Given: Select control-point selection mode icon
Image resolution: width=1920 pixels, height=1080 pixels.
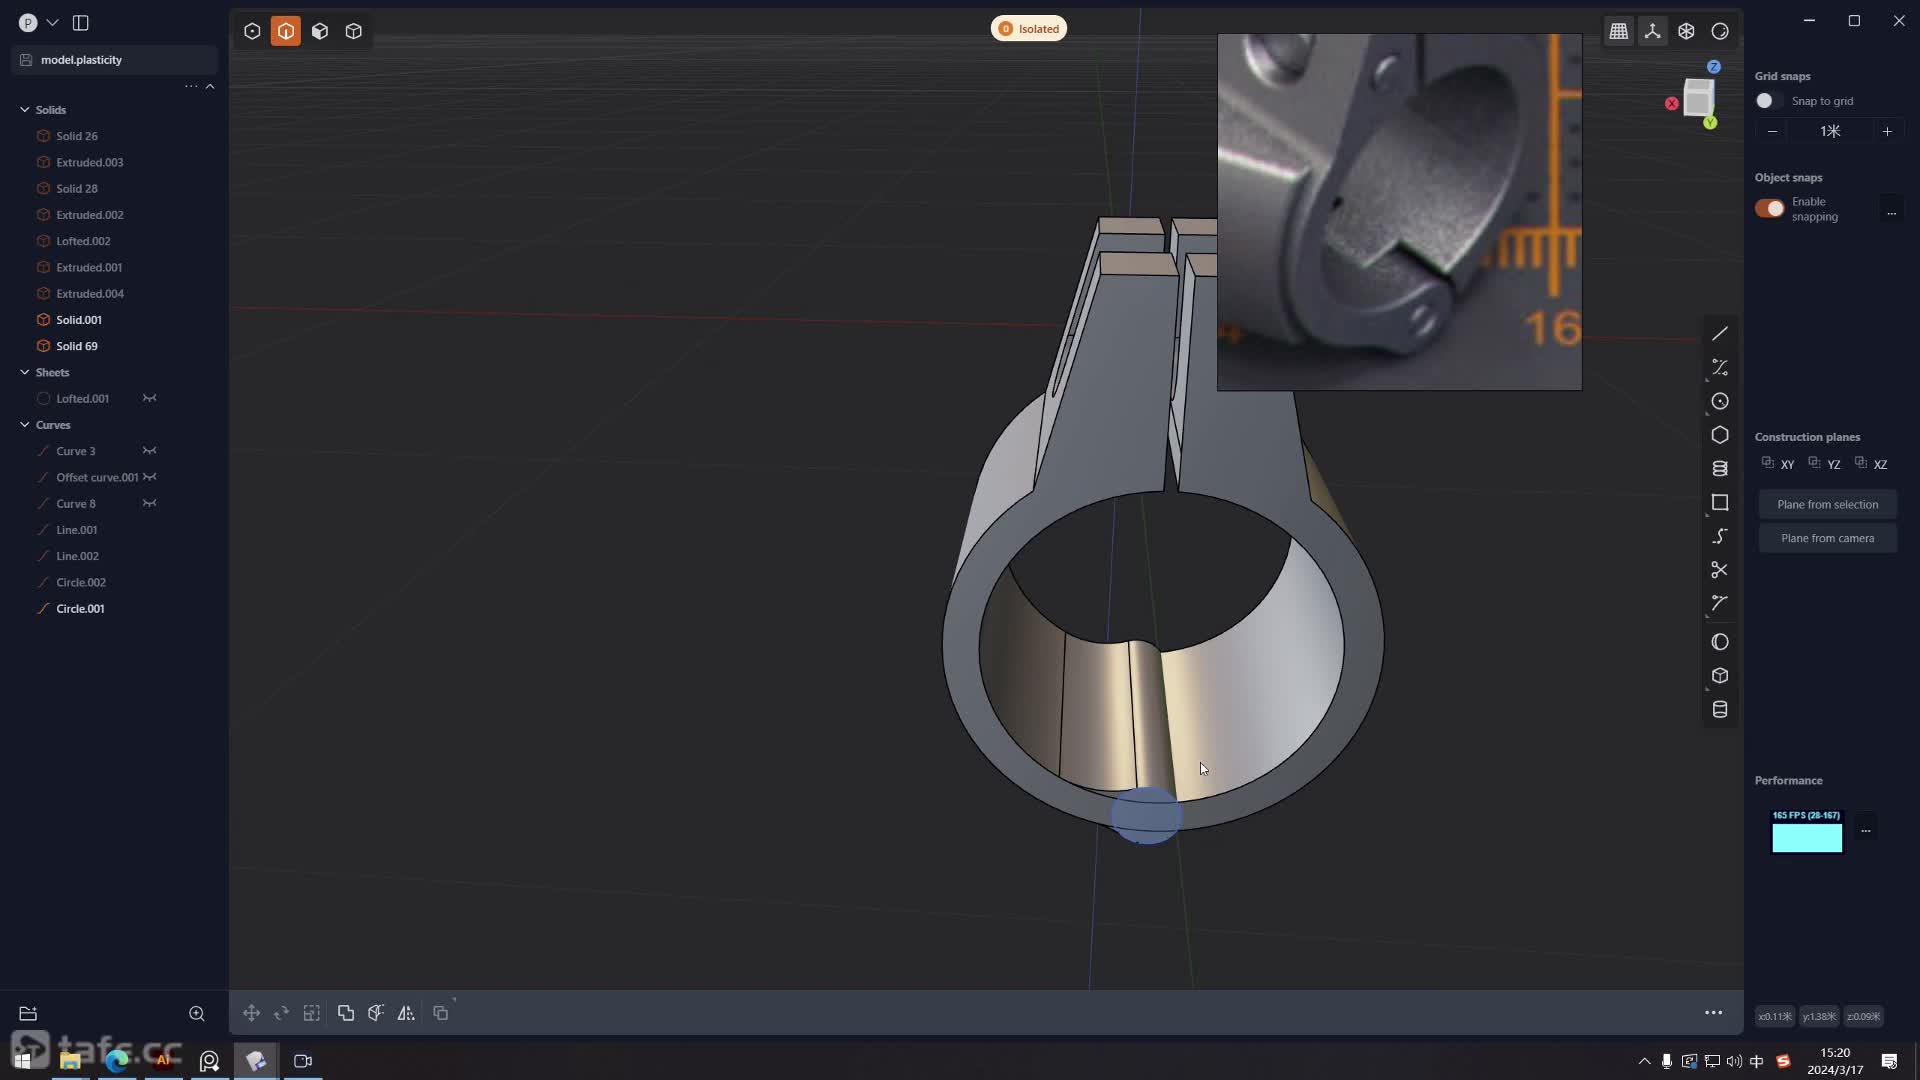Looking at the screenshot, I should (x=252, y=31).
